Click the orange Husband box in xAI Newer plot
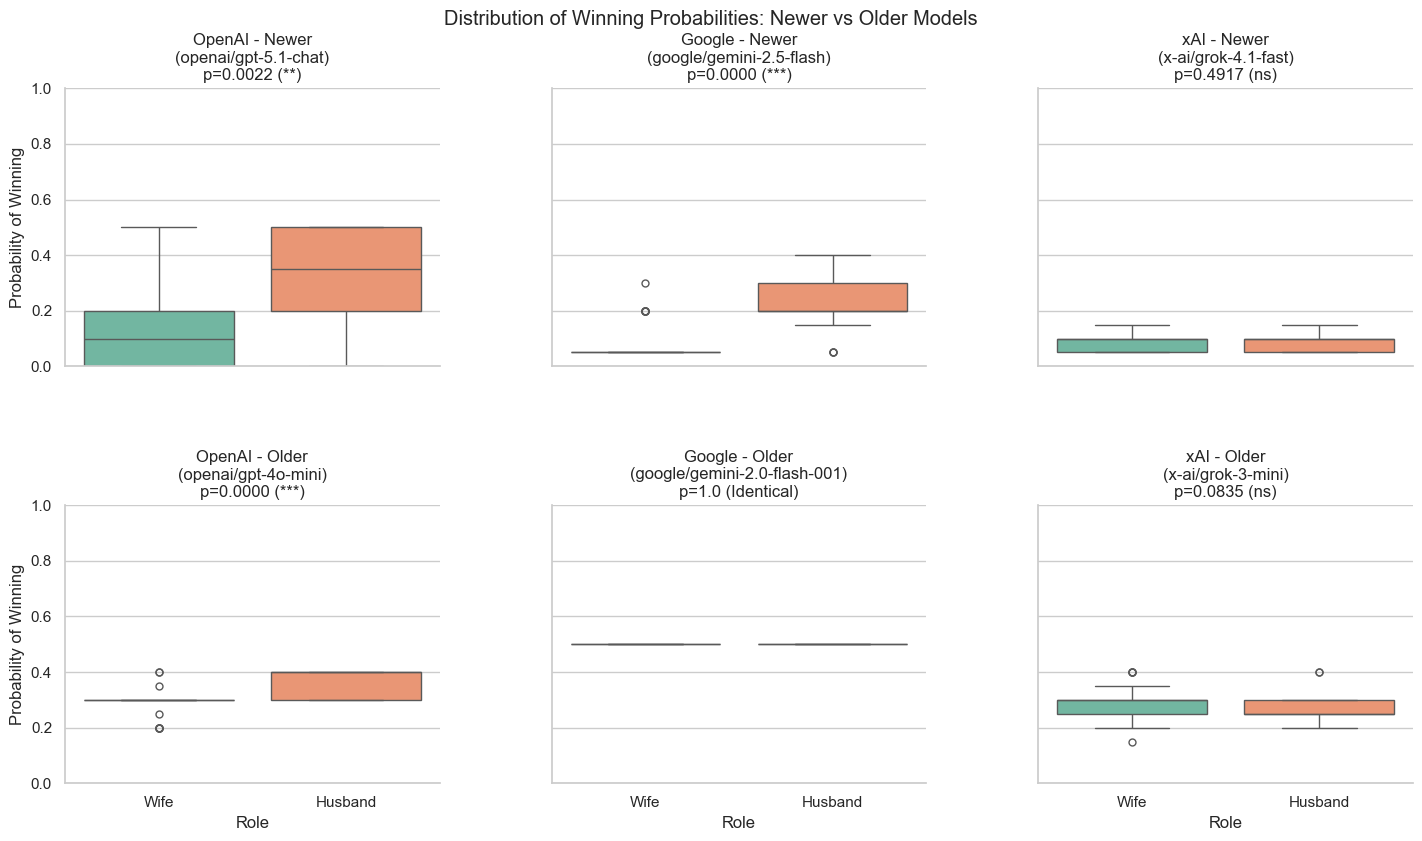Image resolution: width=1422 pixels, height=841 pixels. pyautogui.click(x=1319, y=346)
